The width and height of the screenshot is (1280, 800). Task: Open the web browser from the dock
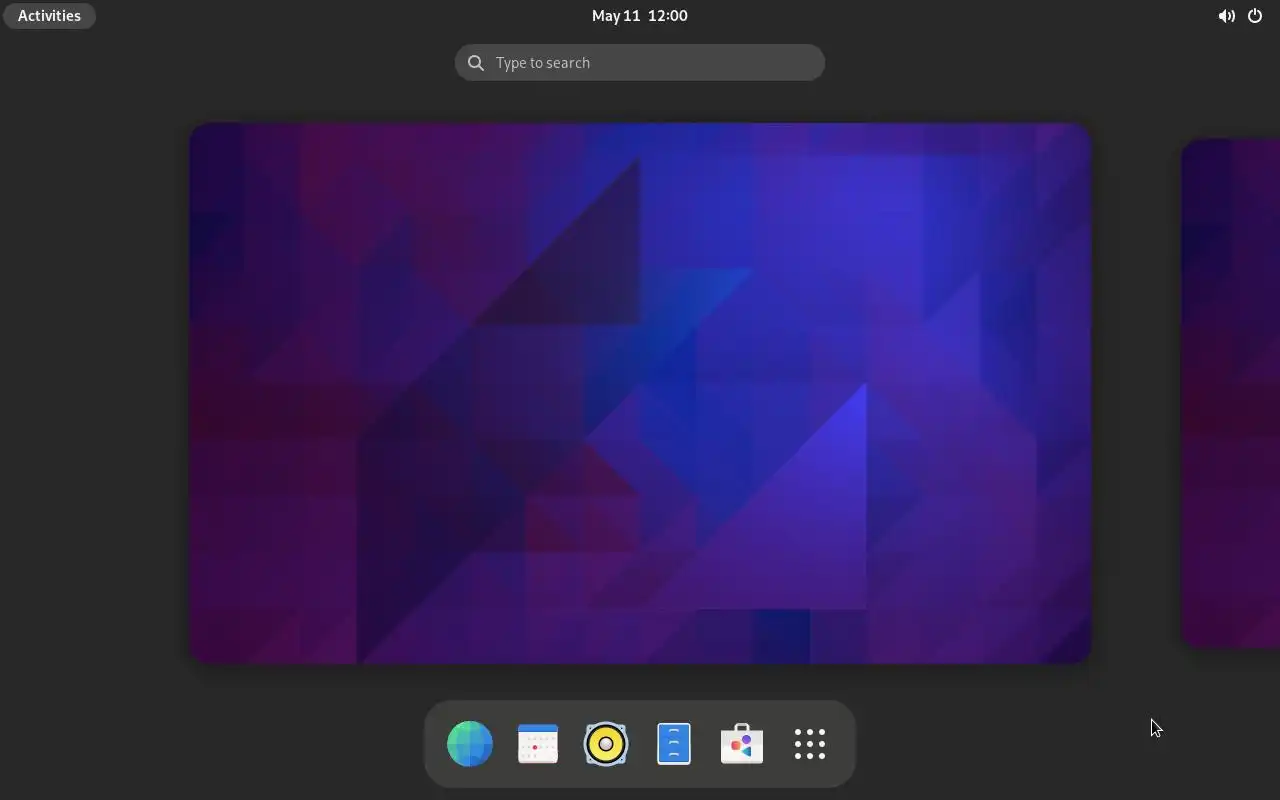(470, 744)
